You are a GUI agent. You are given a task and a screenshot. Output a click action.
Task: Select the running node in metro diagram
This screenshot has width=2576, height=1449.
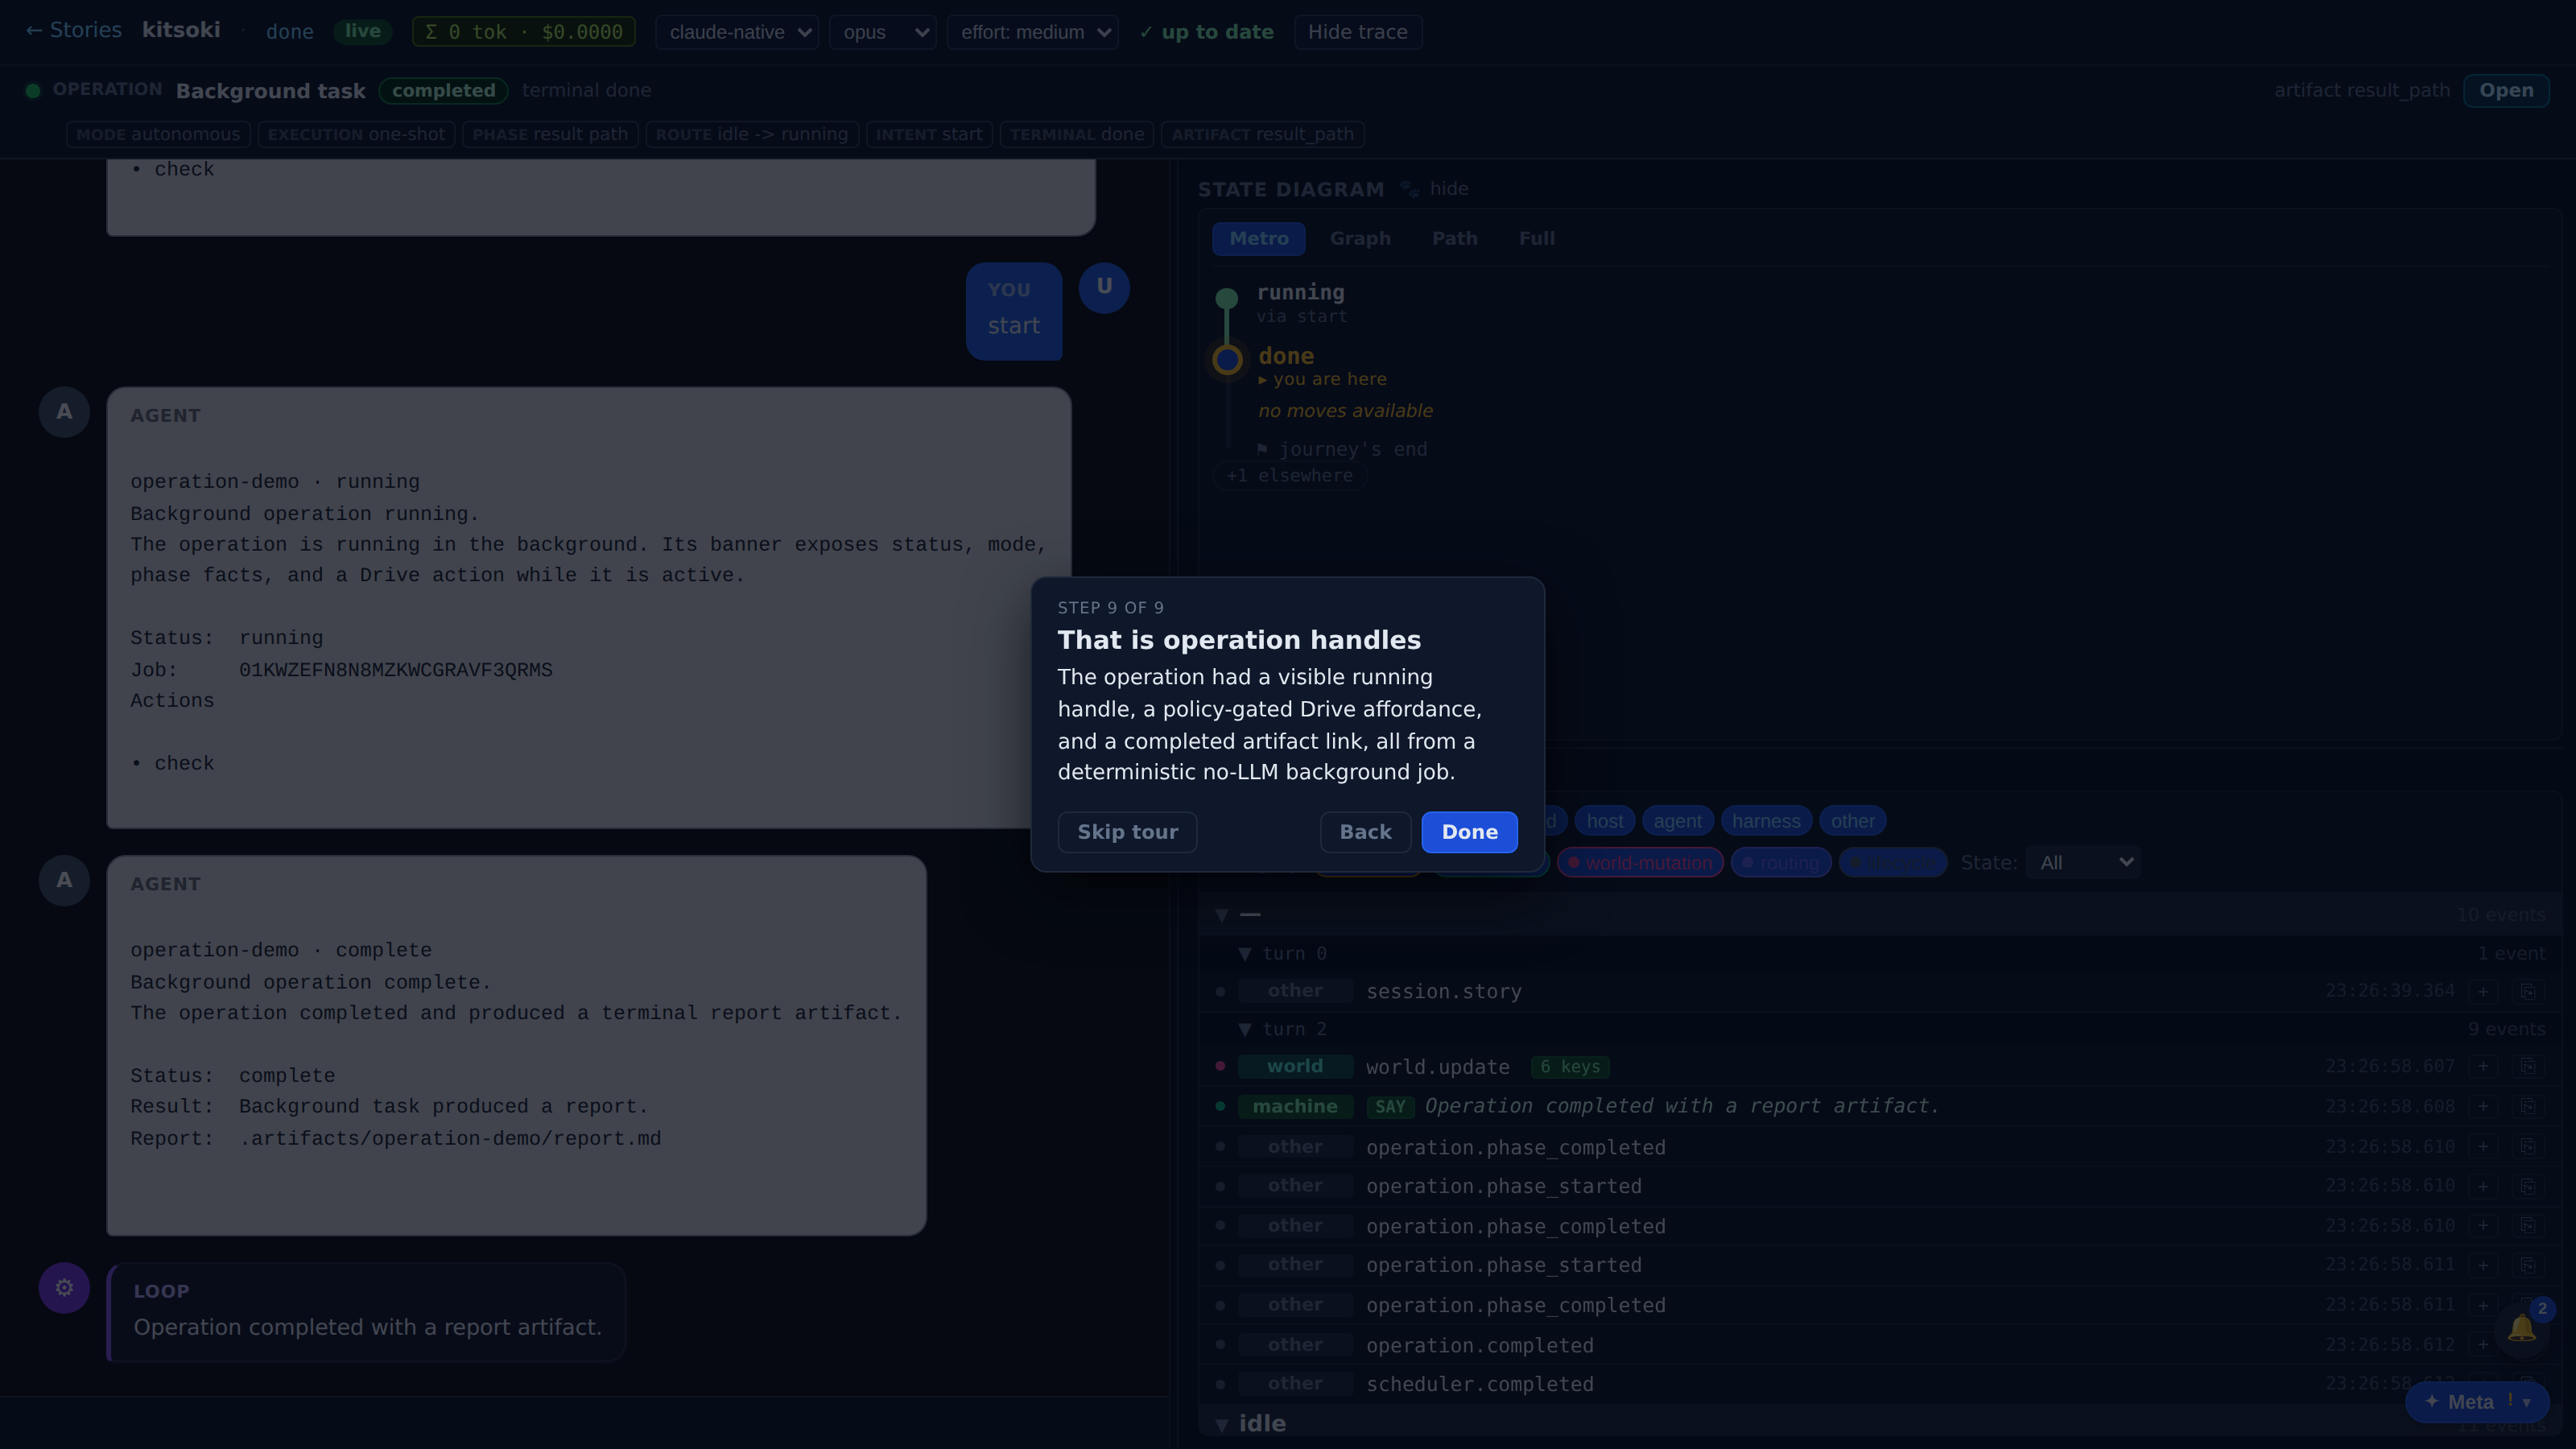point(1227,298)
